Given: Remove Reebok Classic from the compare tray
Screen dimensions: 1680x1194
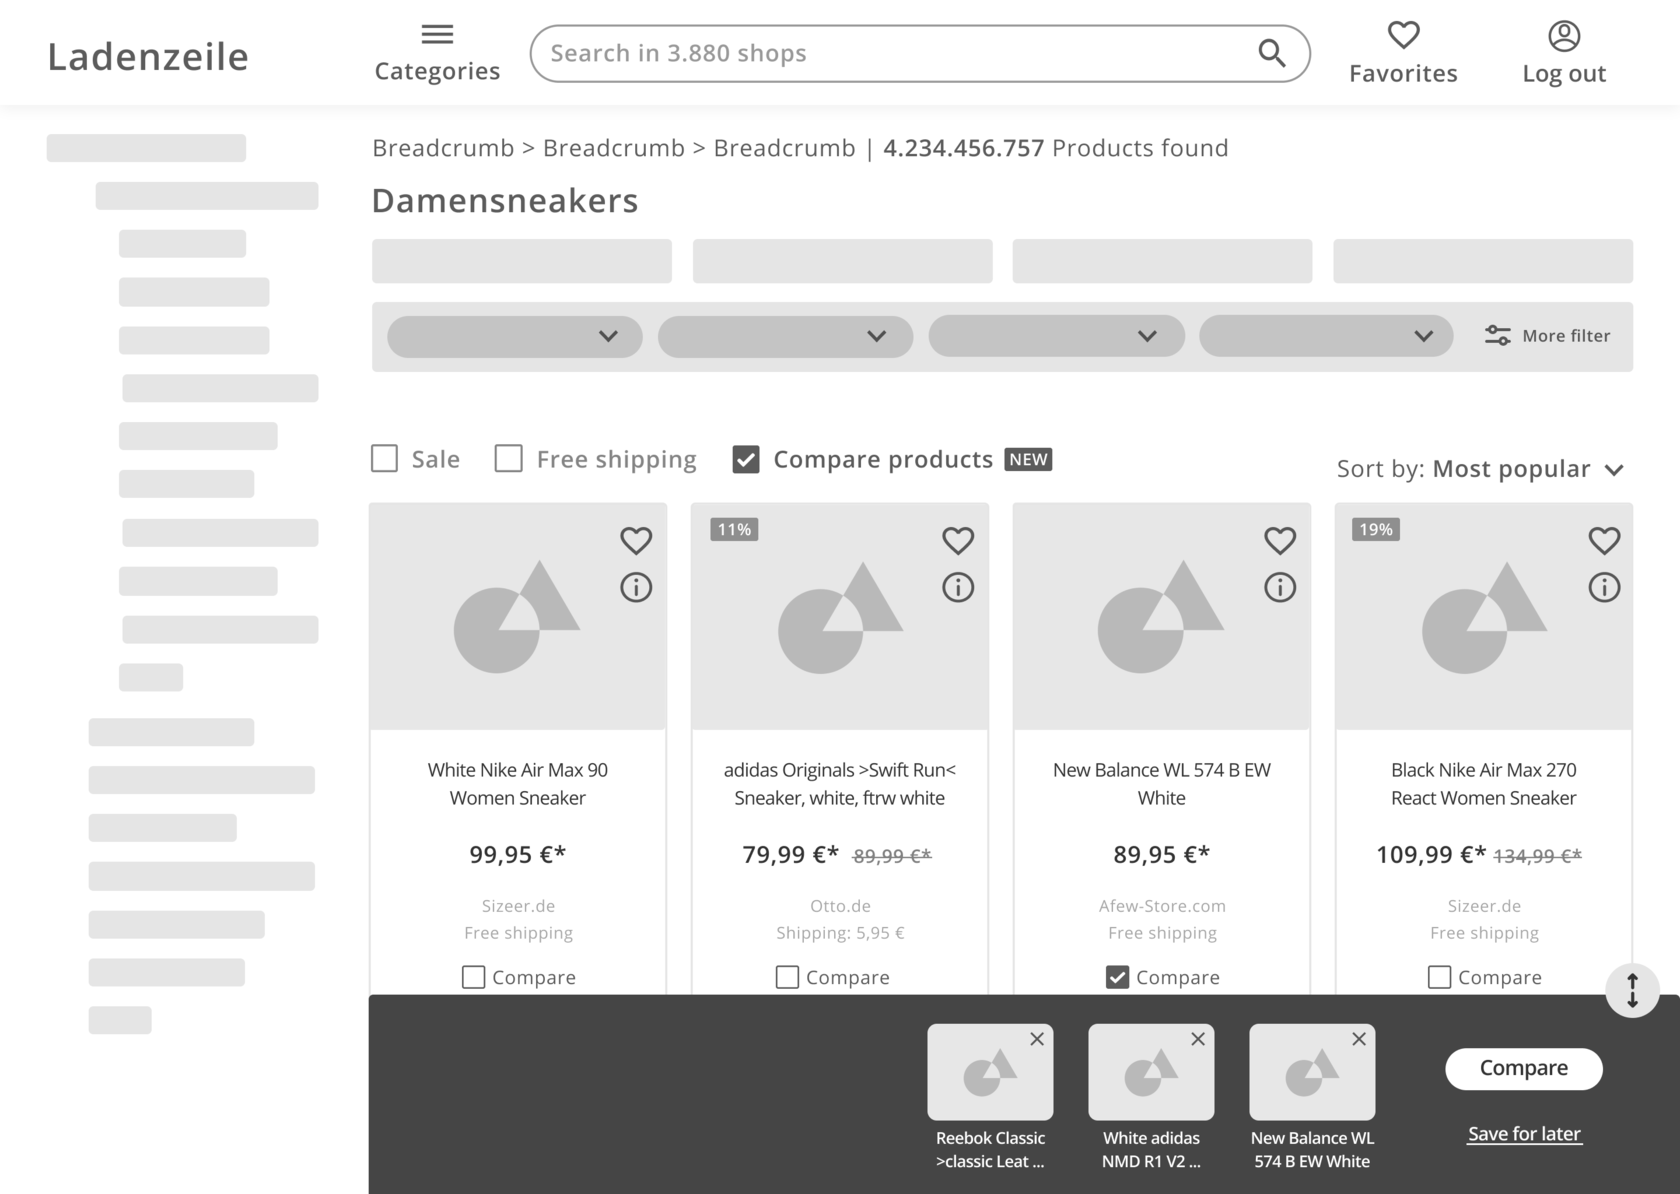Looking at the screenshot, I should pyautogui.click(x=1037, y=1039).
